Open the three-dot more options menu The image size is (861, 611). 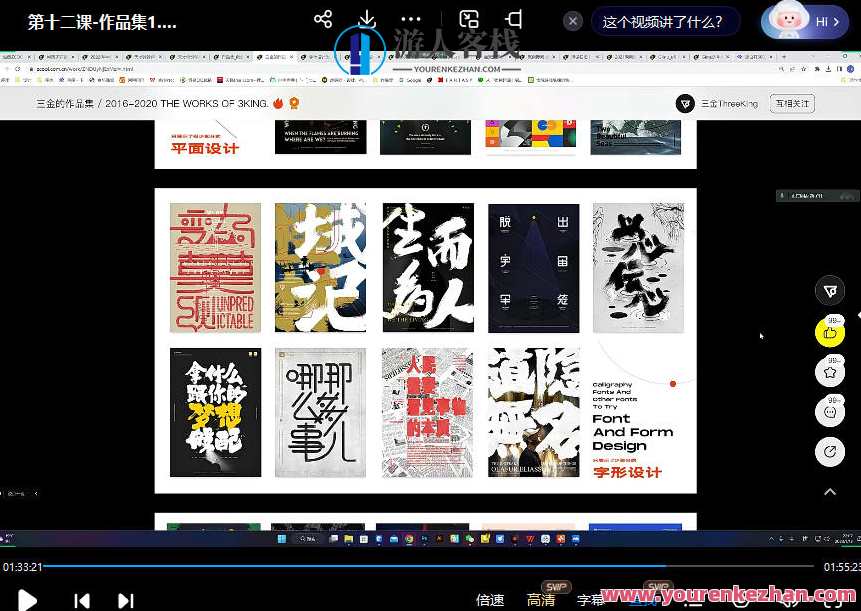pos(411,20)
